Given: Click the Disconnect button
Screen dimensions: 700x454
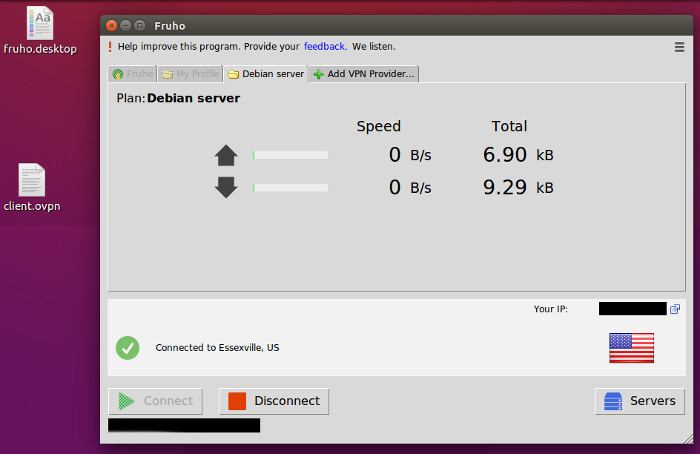Looking at the screenshot, I should pyautogui.click(x=274, y=401).
